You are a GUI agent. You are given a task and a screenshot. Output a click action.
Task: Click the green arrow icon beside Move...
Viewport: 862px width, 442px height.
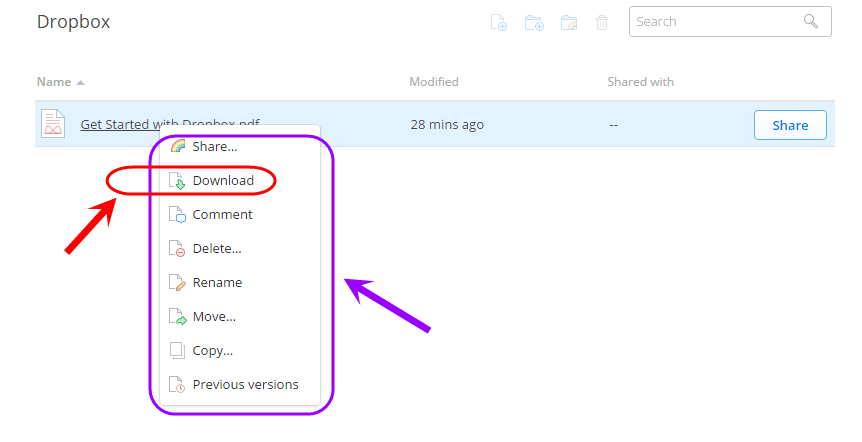coord(177,317)
